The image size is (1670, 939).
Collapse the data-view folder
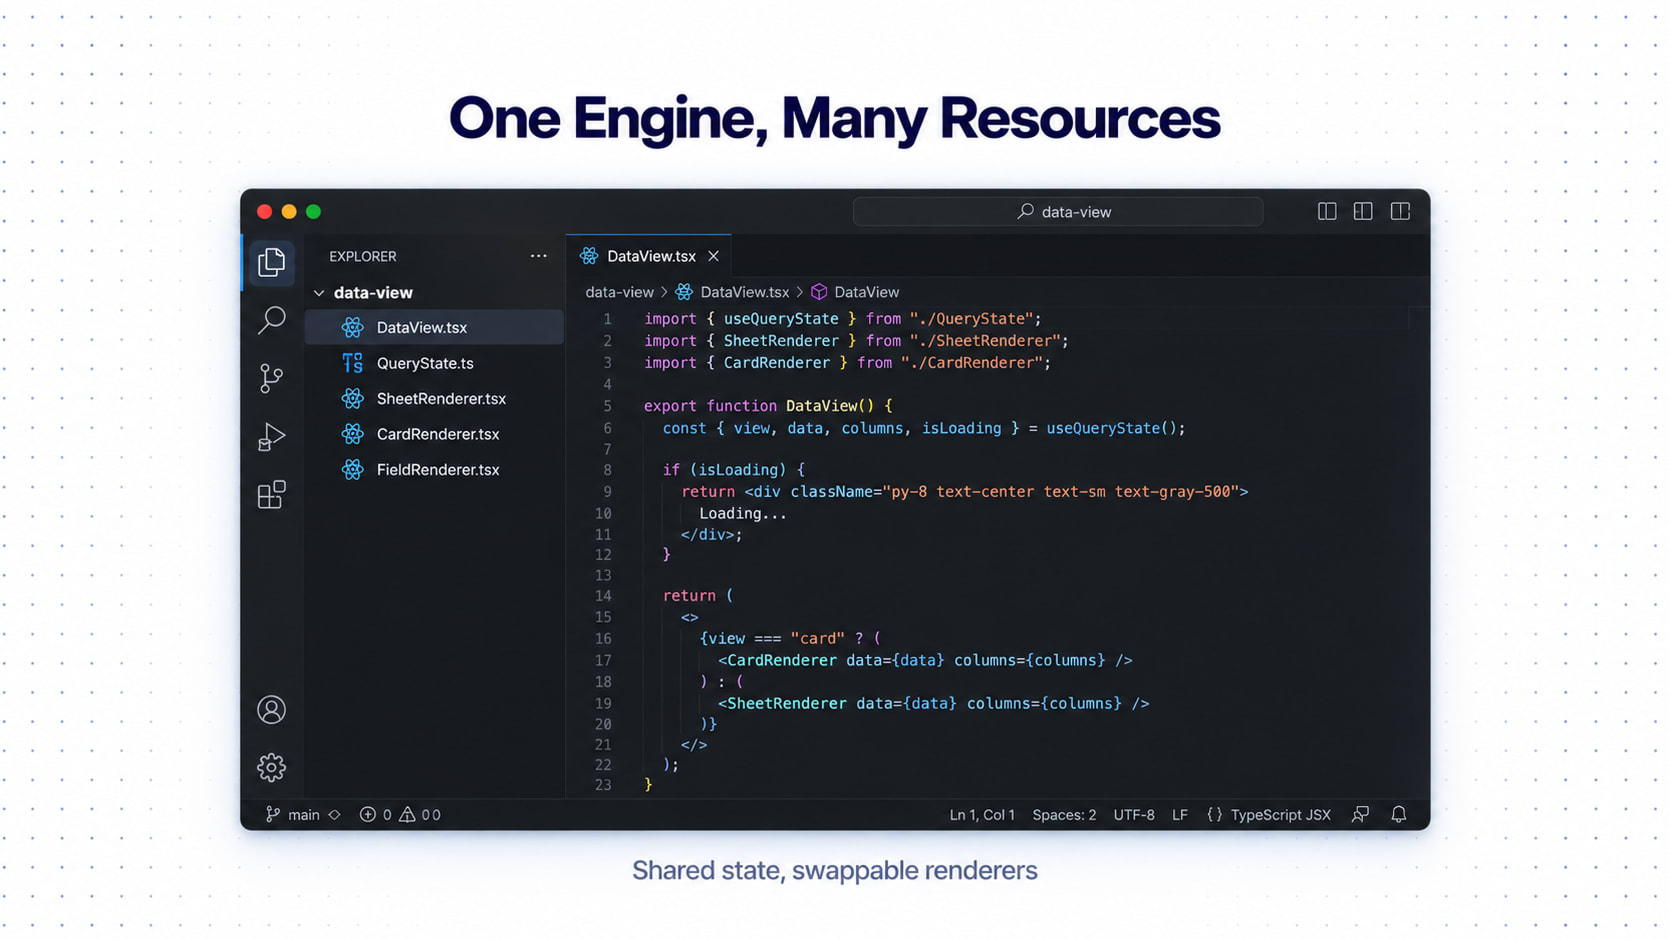click(x=319, y=293)
